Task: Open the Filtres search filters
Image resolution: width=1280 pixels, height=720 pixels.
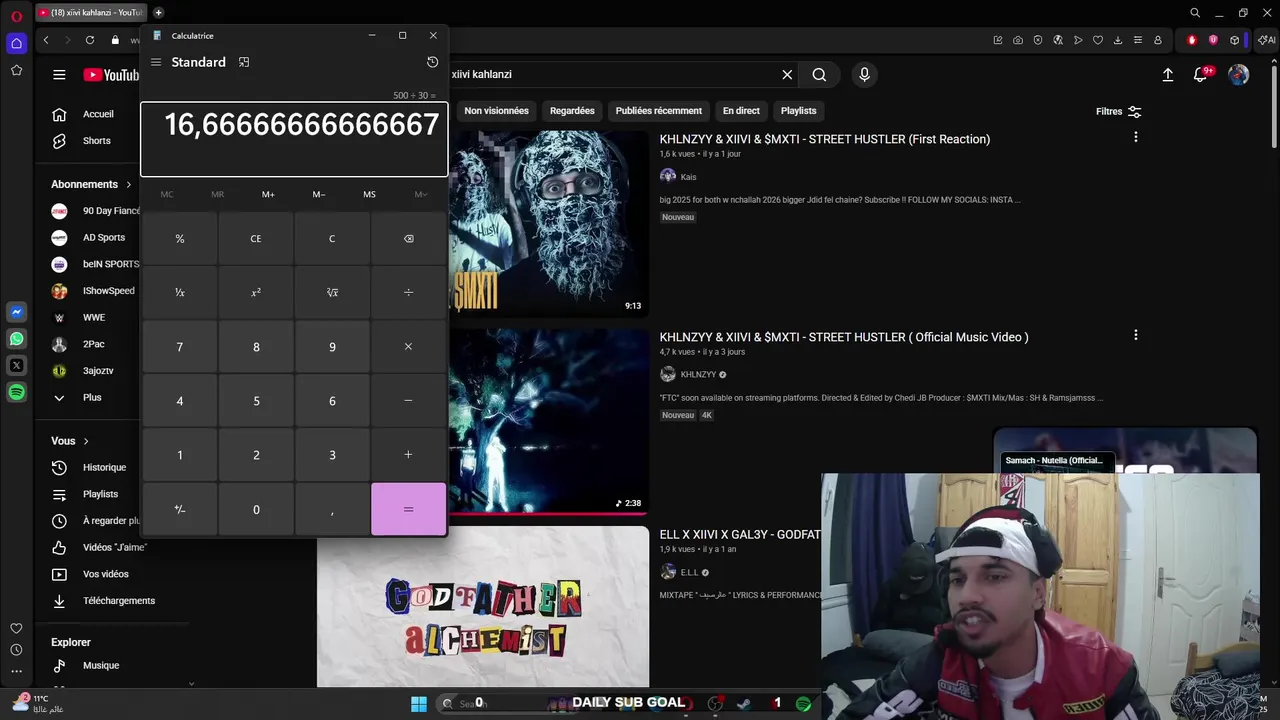Action: (x=1118, y=112)
